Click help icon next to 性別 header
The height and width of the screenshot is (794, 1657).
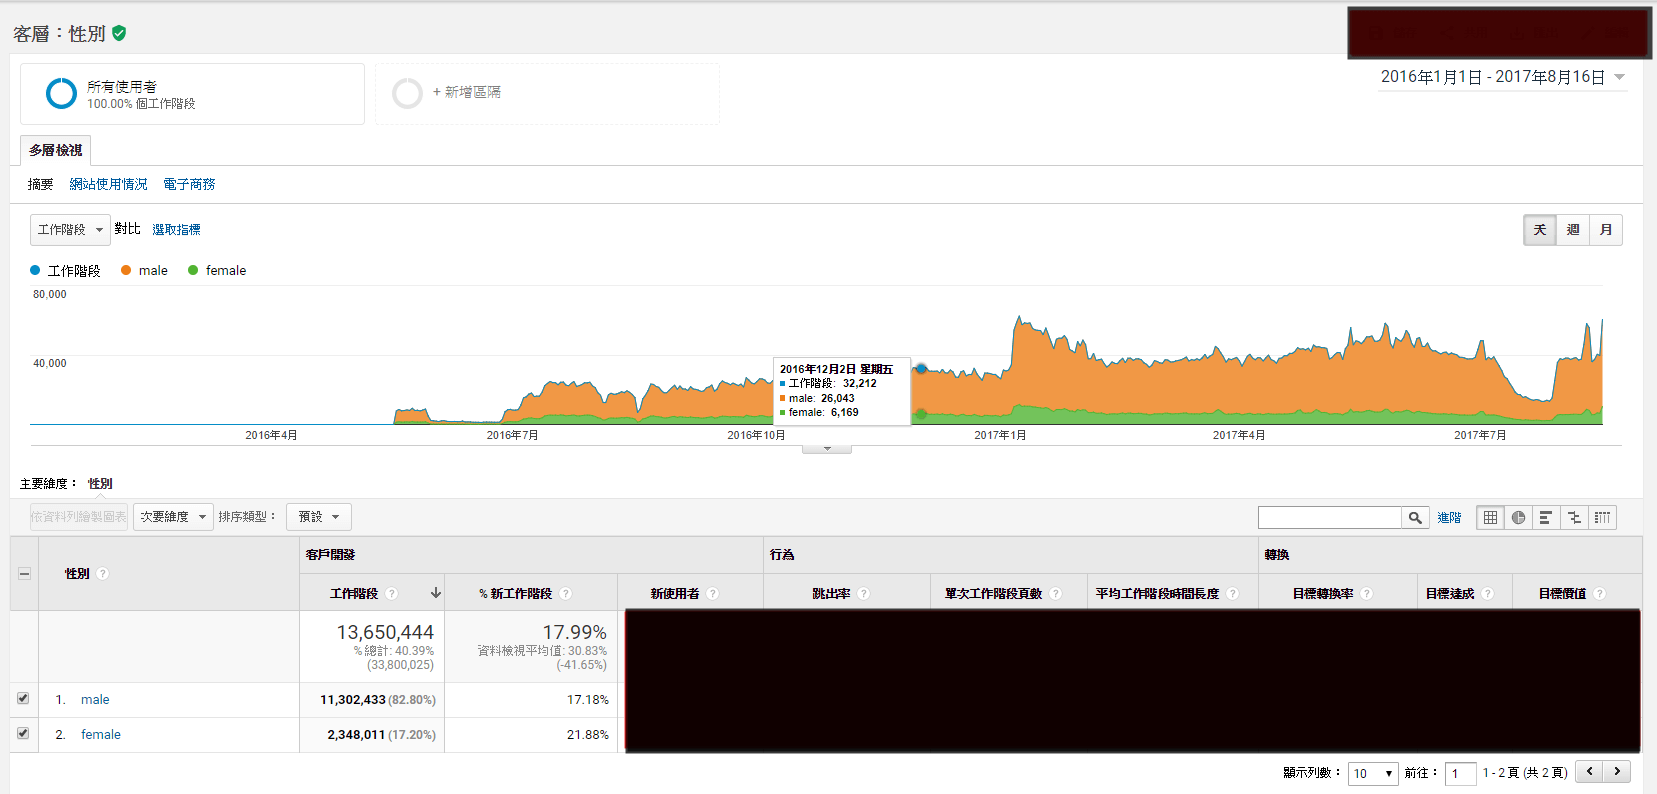(103, 574)
